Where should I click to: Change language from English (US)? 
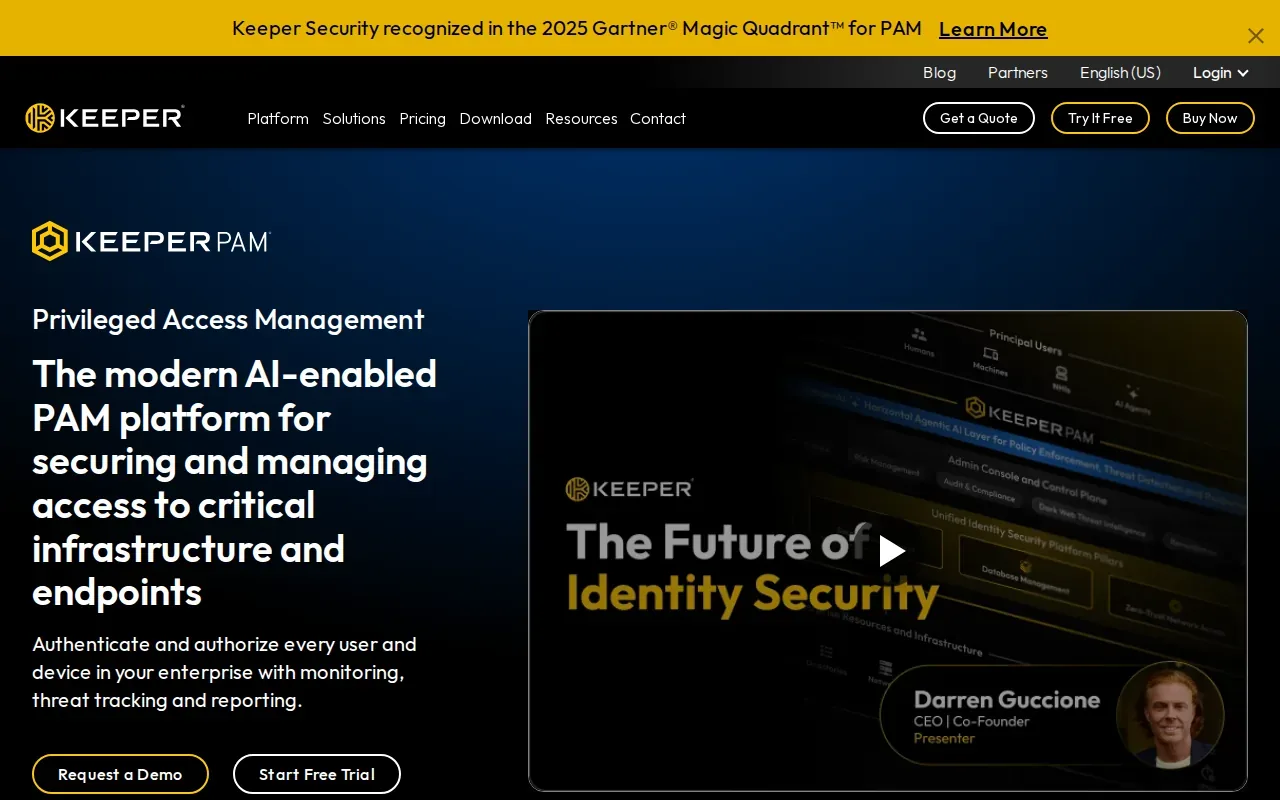coord(1120,73)
